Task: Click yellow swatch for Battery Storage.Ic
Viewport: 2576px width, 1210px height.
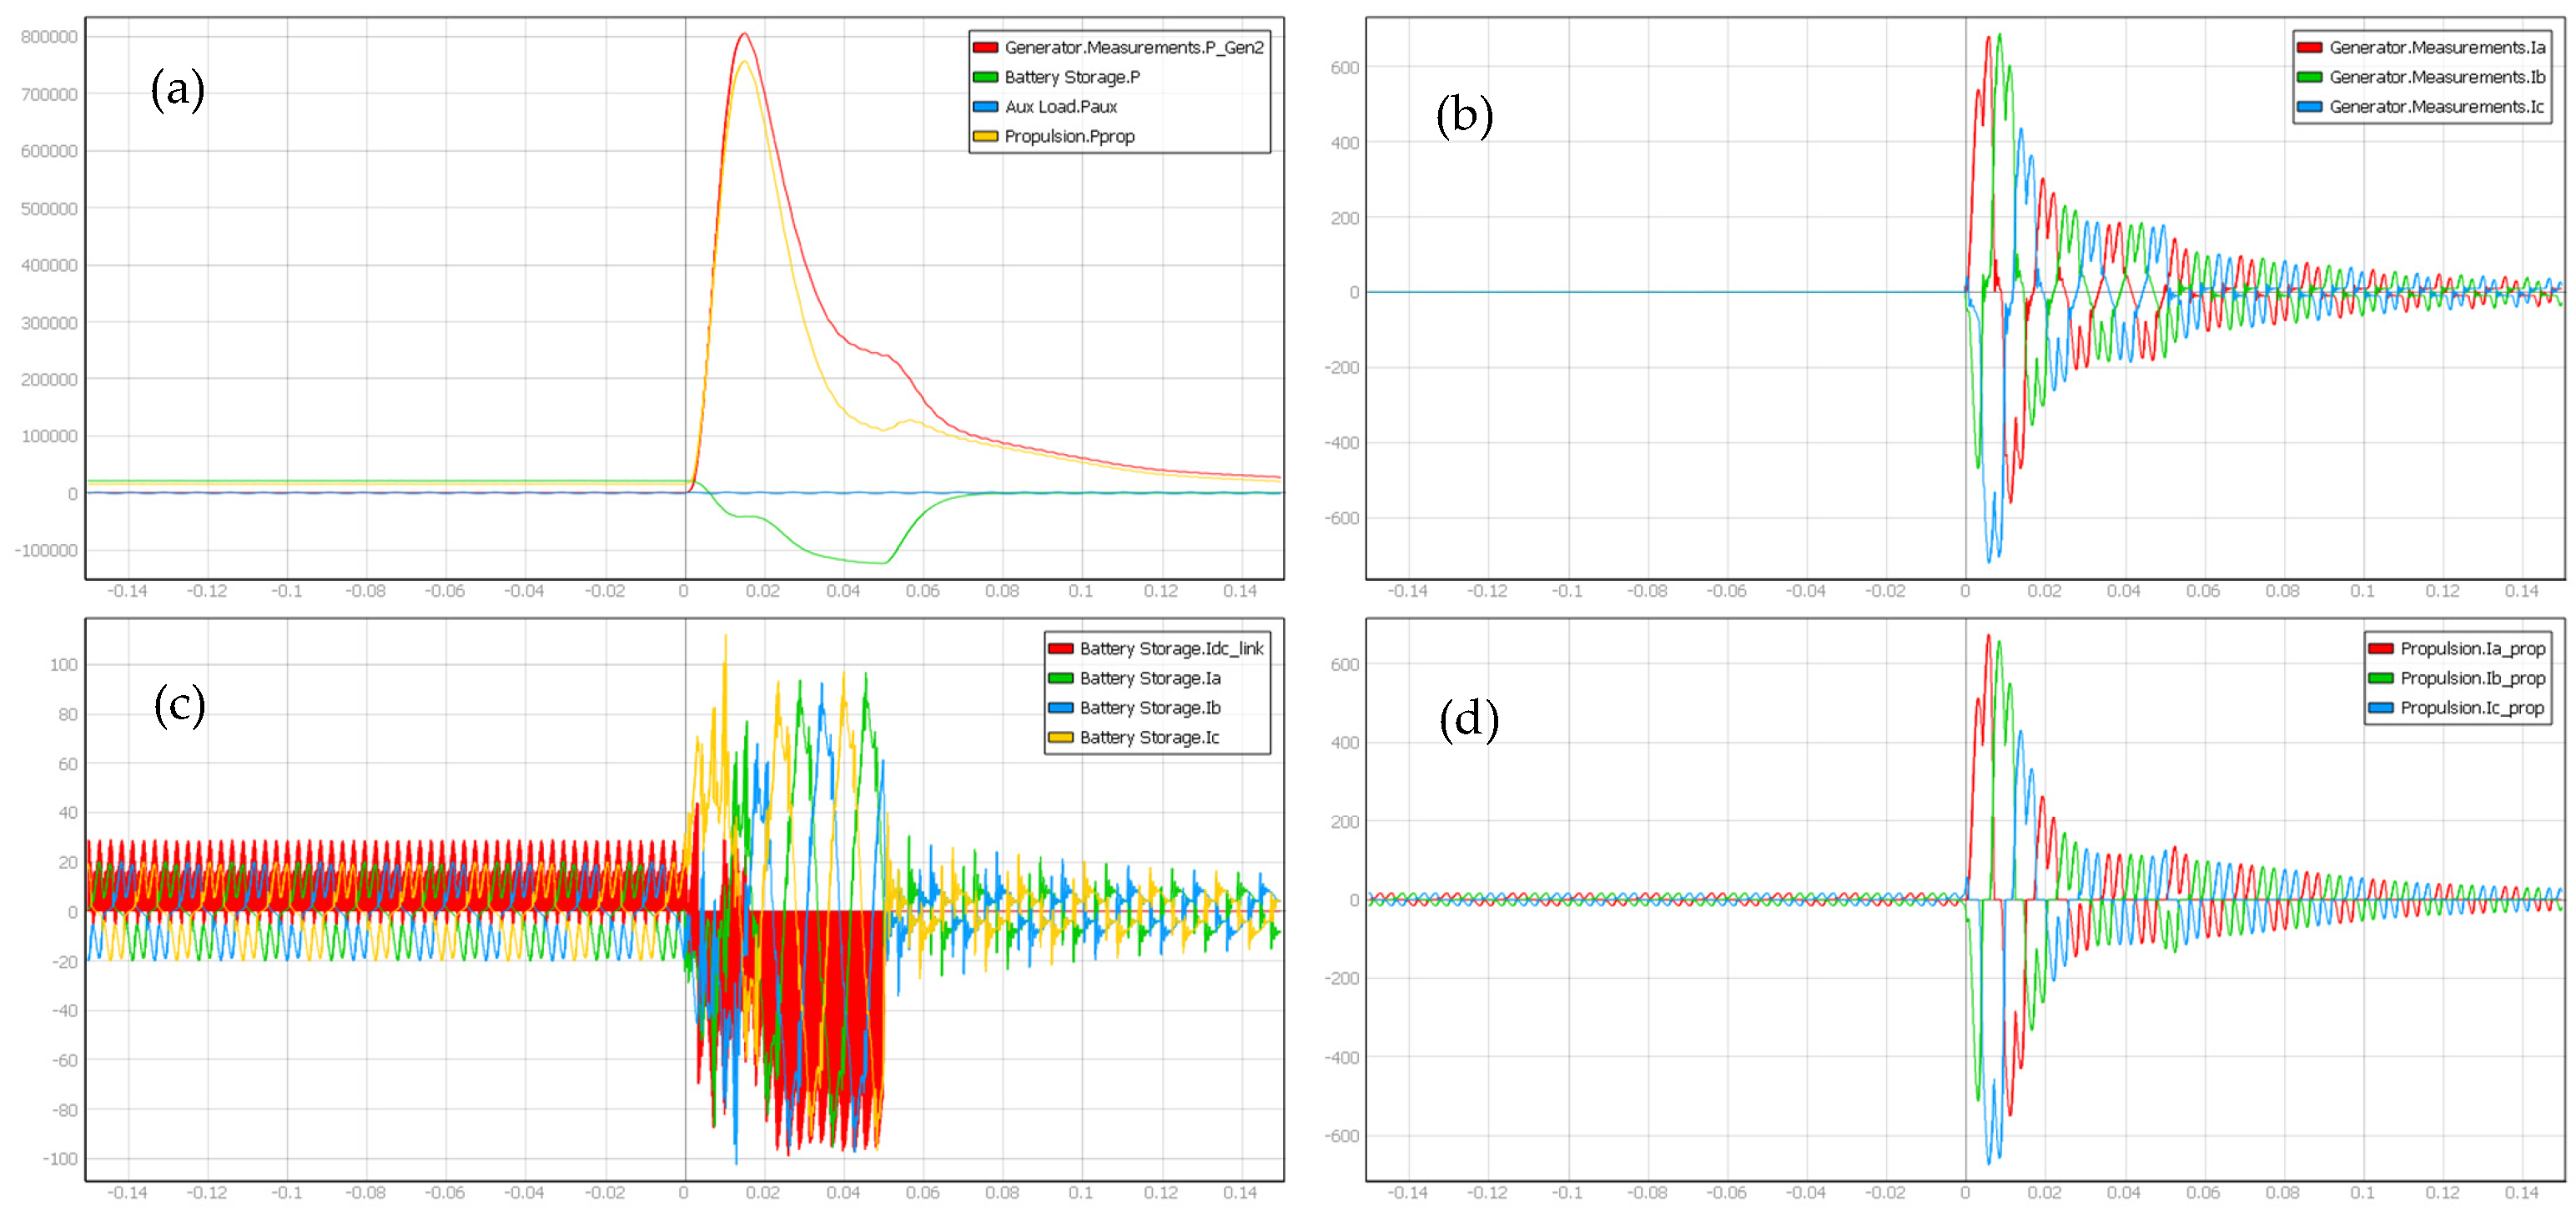Action: (x=1060, y=737)
